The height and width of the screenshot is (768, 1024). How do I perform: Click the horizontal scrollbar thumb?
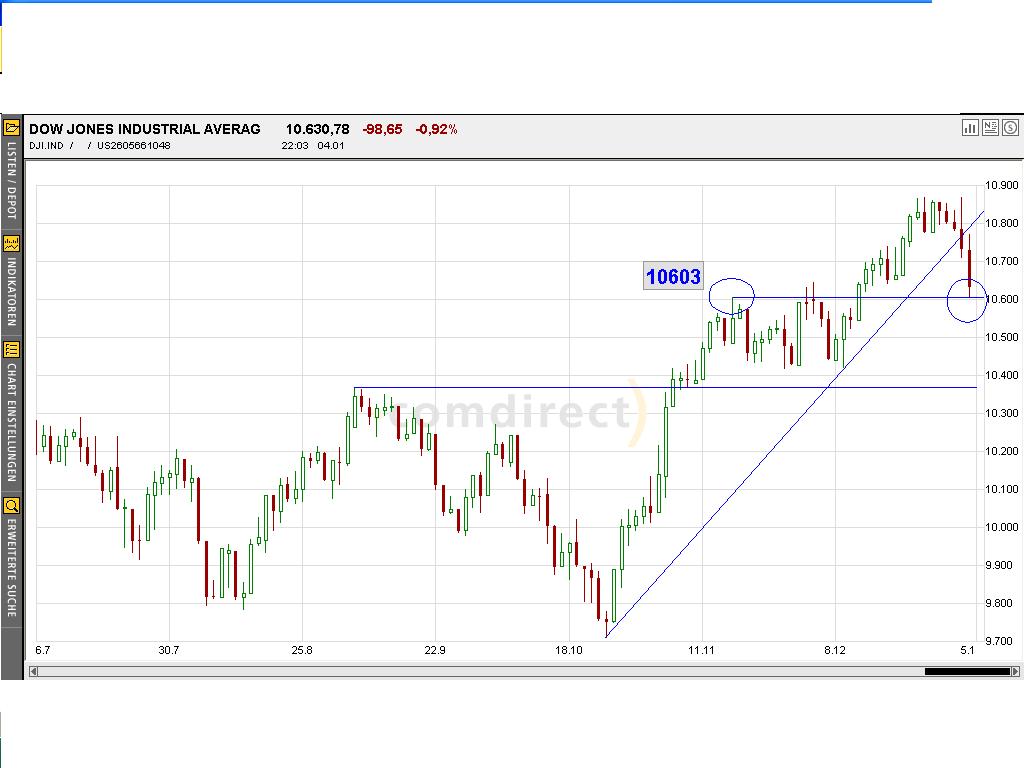[966, 671]
